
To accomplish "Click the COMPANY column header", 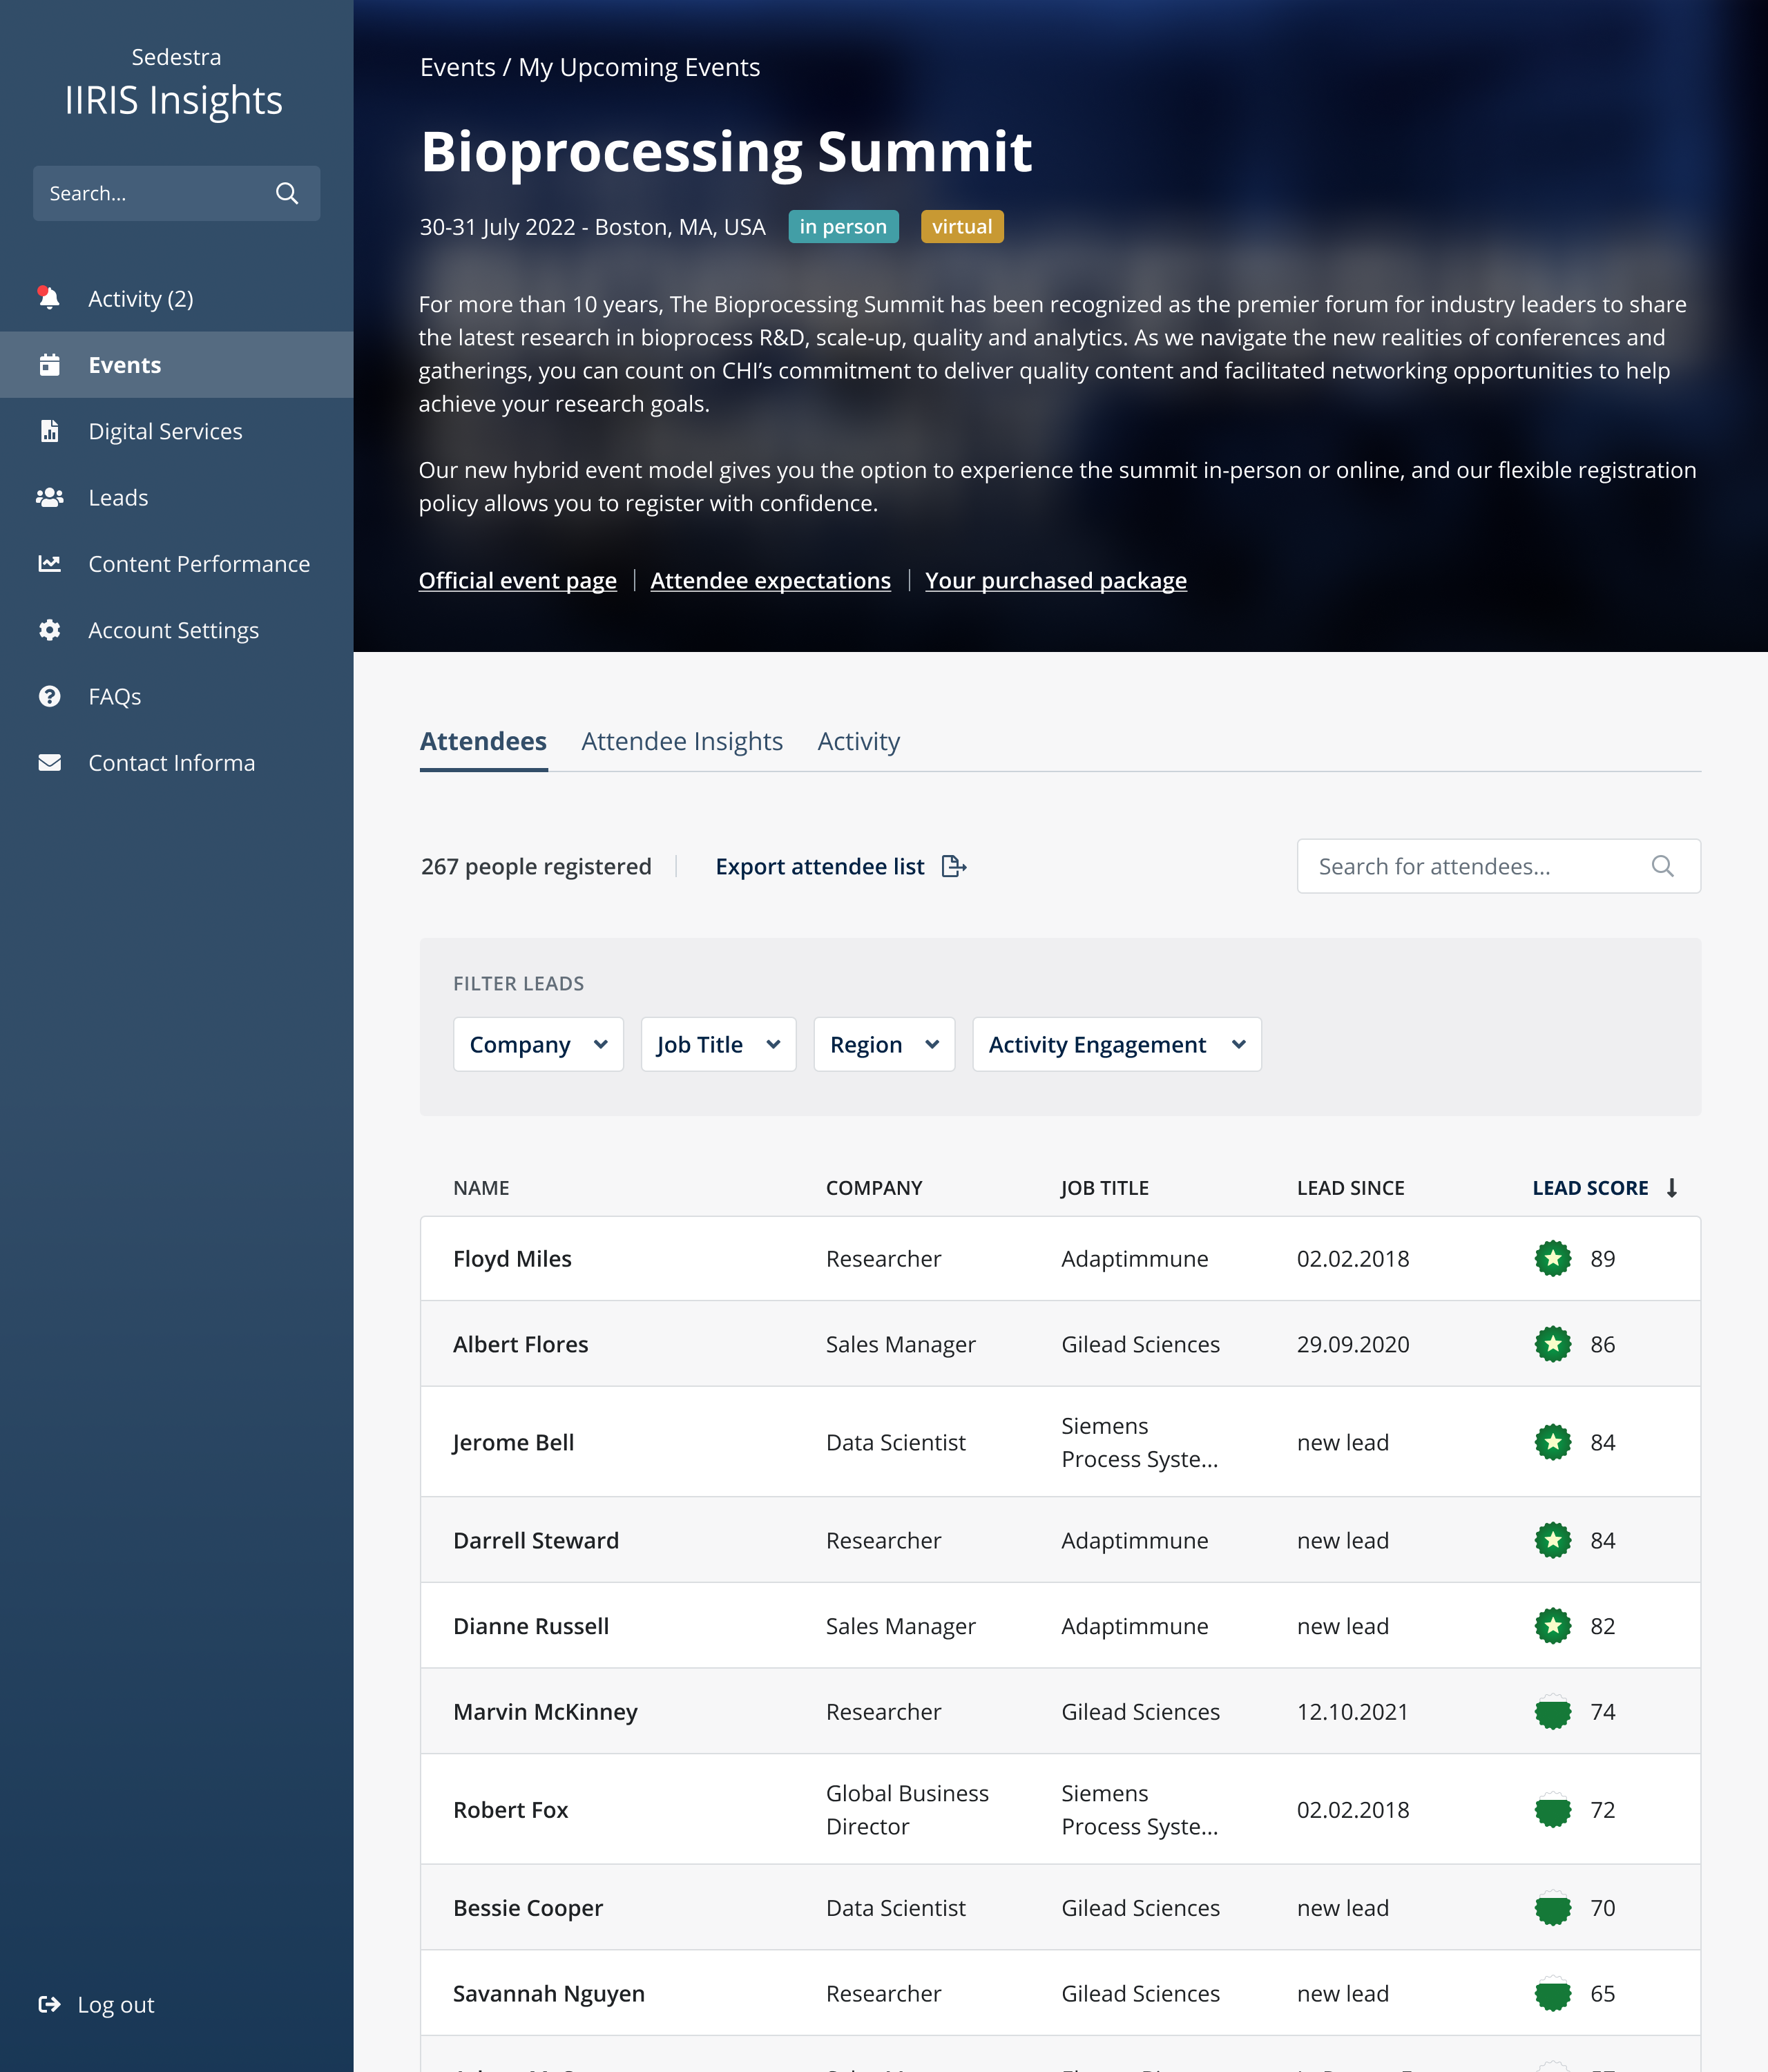I will point(874,1188).
